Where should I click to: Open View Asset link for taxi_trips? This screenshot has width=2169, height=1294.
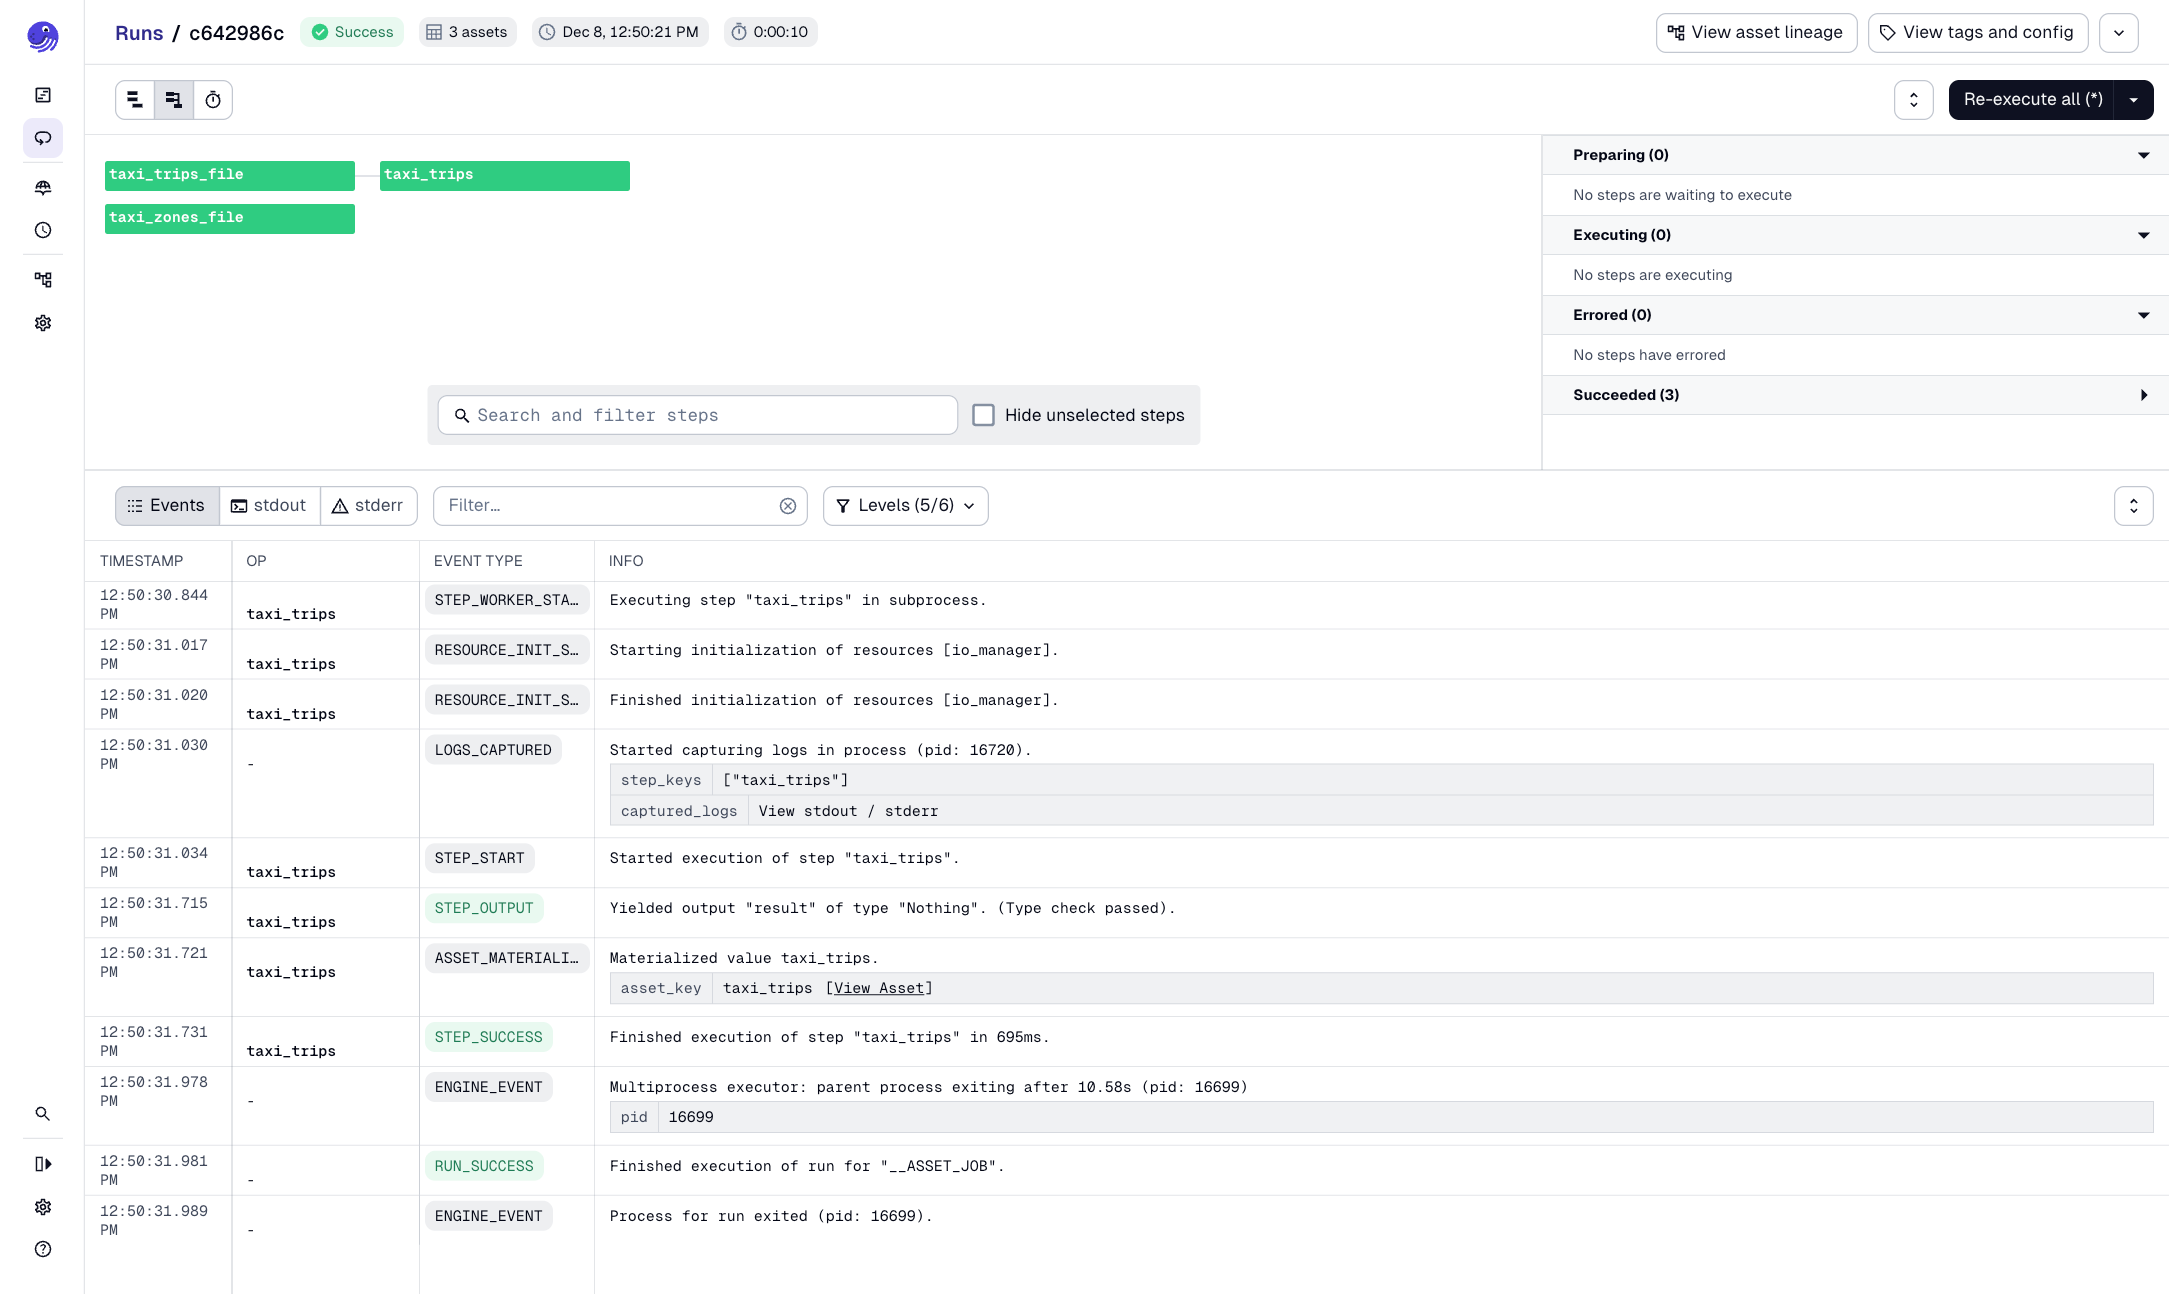[x=879, y=988]
